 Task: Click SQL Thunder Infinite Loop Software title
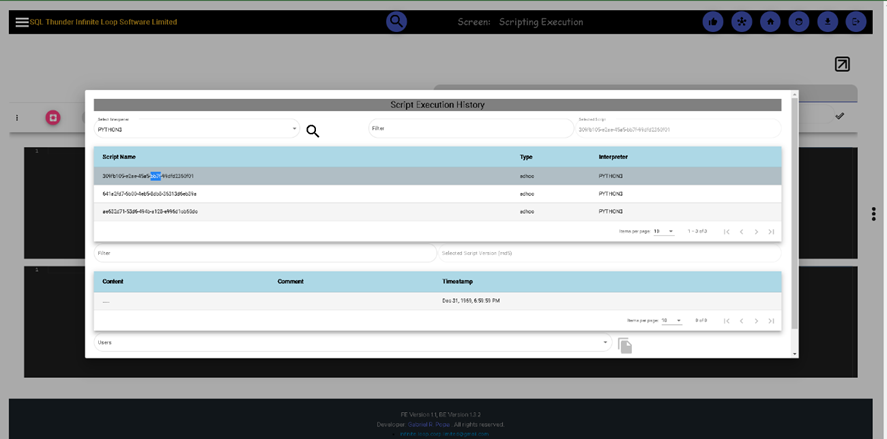pos(104,22)
